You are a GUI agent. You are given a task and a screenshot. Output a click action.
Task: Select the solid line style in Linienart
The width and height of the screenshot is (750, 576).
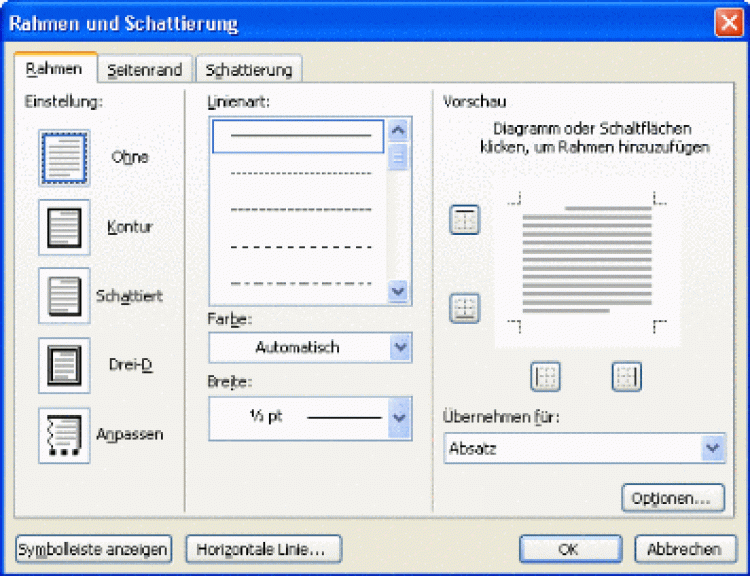click(300, 136)
